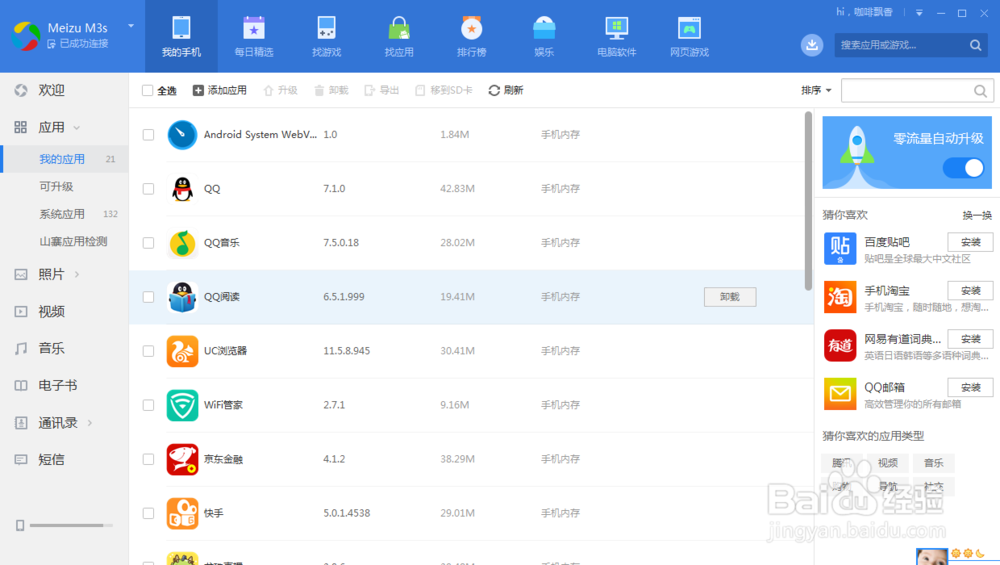Expand the 照片 sidebar section
The width and height of the screenshot is (1000, 565).
(x=77, y=274)
